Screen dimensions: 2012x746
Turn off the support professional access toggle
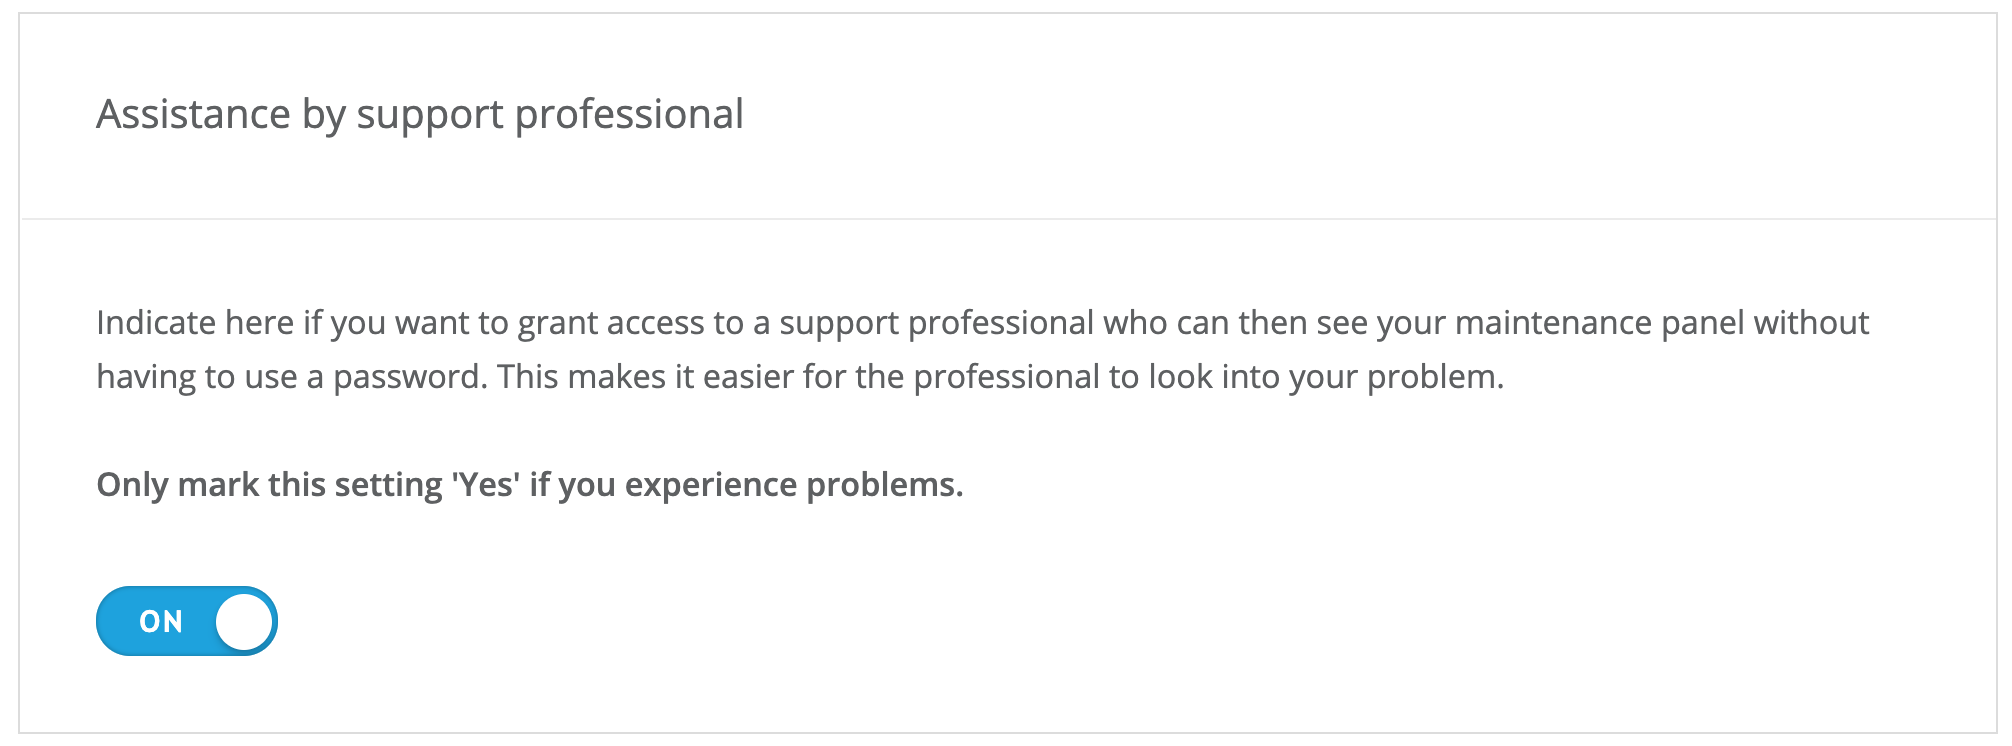[187, 621]
